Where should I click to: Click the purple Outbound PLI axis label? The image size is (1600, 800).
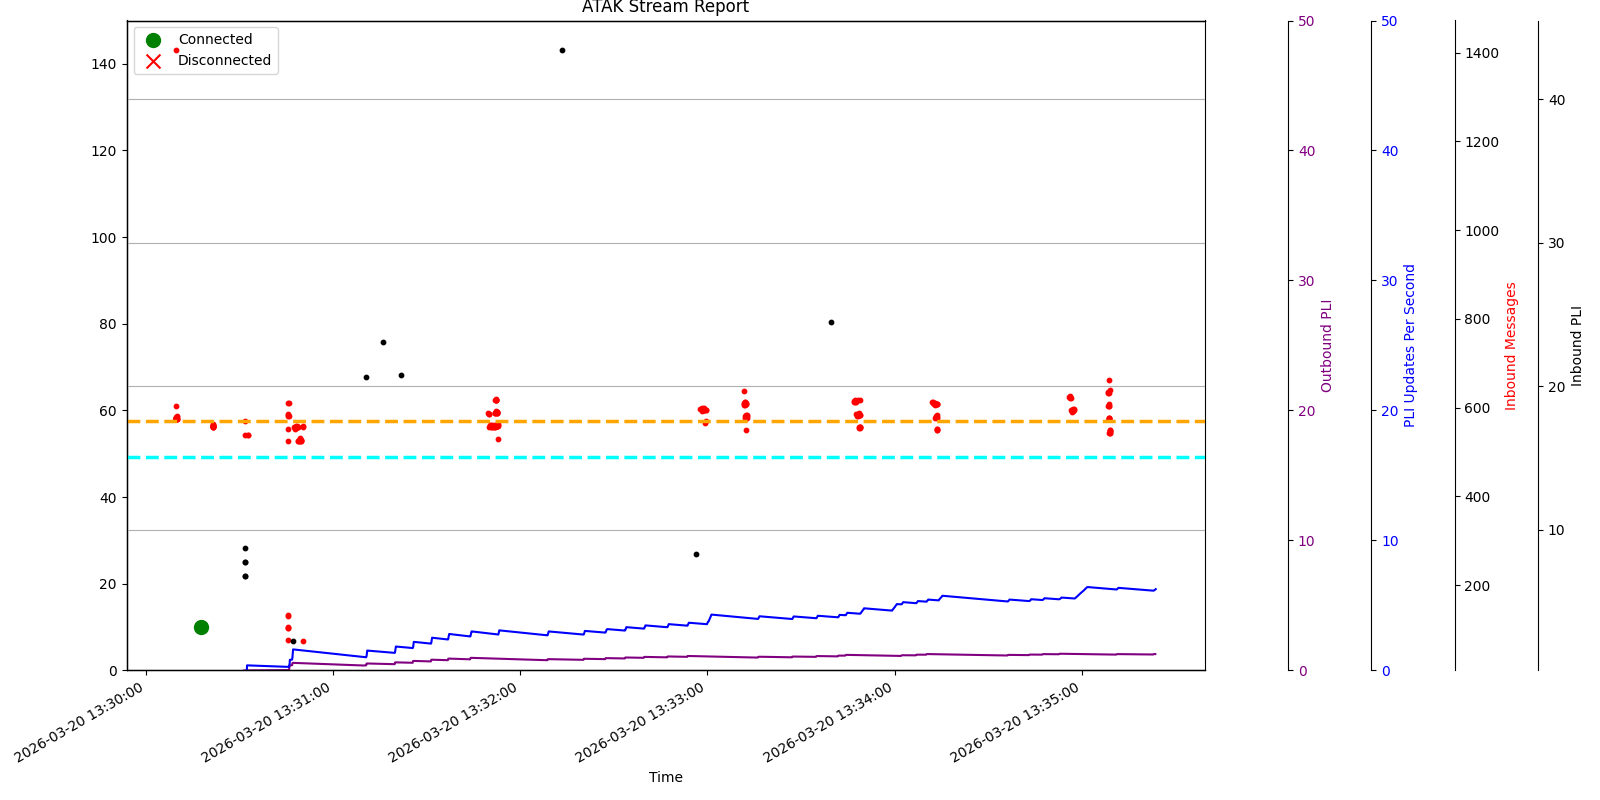(1327, 346)
